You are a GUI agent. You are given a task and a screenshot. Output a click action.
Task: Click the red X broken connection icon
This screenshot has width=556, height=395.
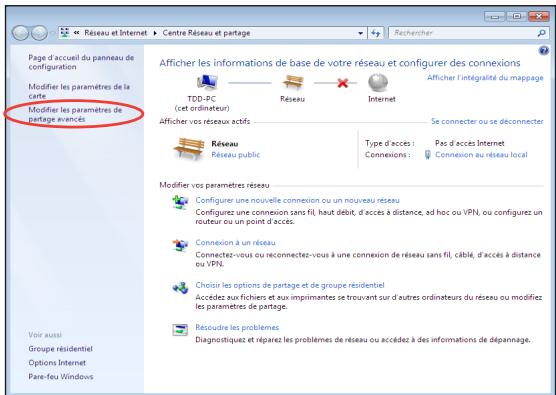[x=343, y=83]
